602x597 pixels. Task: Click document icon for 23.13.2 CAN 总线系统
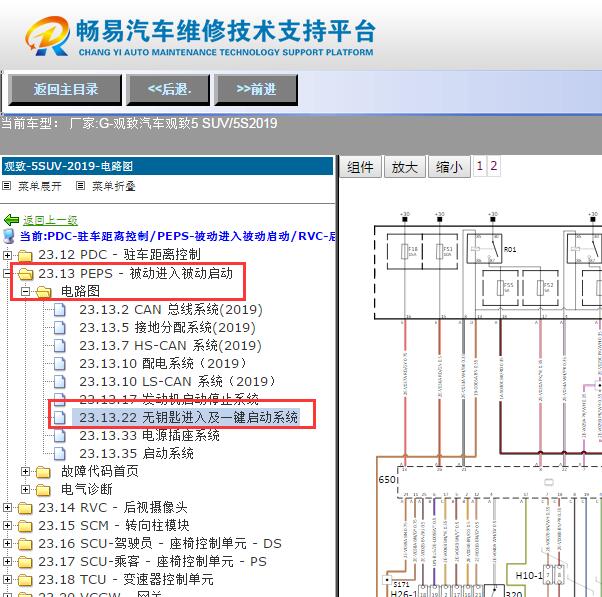tap(60, 310)
